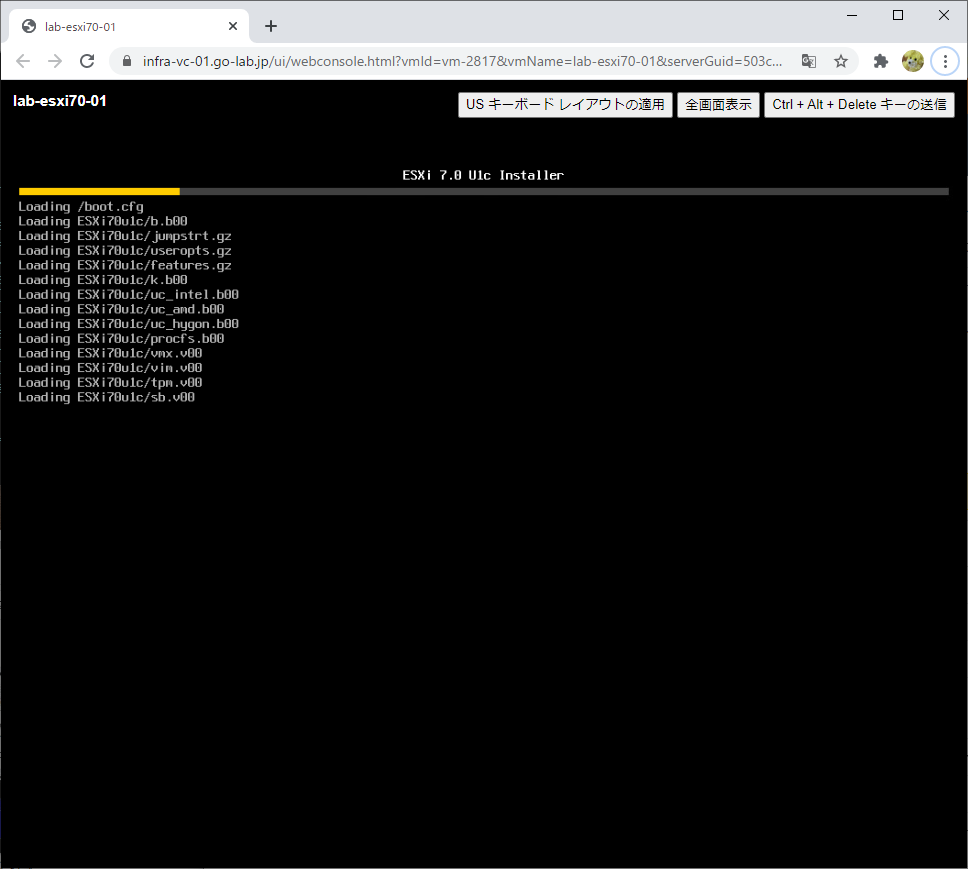Minimize the Chrome window

[x=852, y=15]
